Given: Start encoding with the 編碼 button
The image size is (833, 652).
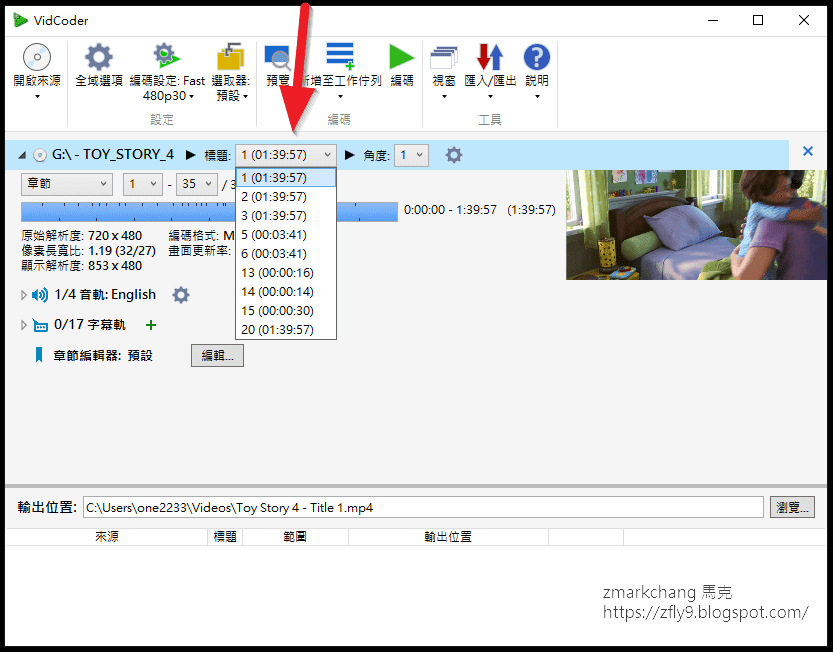Looking at the screenshot, I should click(x=400, y=60).
